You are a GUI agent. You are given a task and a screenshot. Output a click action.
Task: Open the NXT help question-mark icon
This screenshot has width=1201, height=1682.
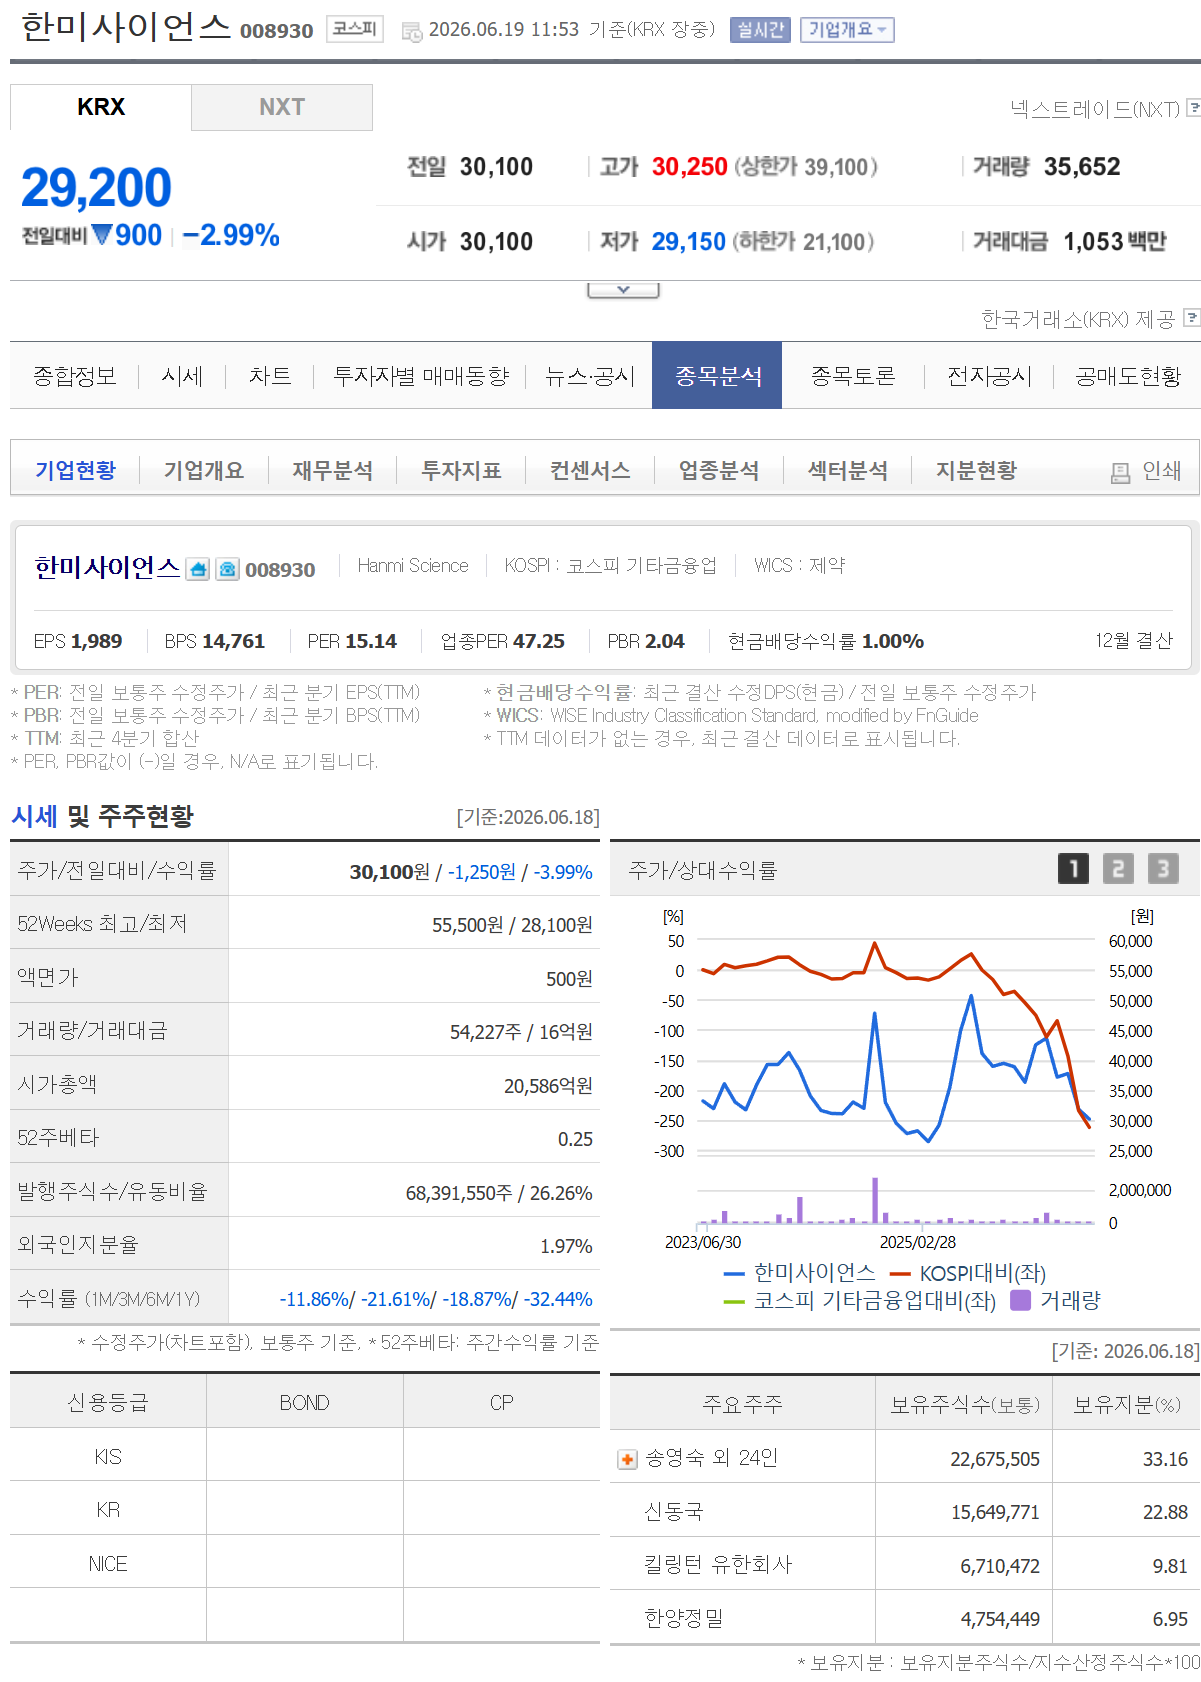[1192, 107]
